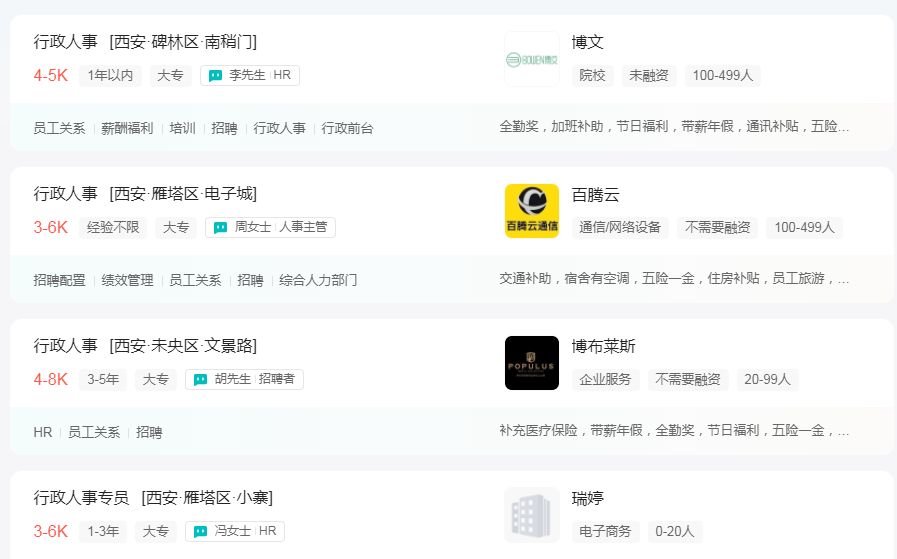Contact 冯女士 HR via chat button
The image size is (897, 559).
[235, 532]
